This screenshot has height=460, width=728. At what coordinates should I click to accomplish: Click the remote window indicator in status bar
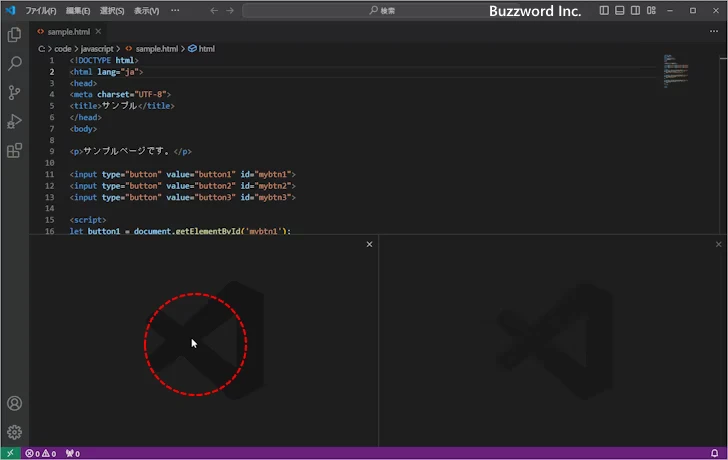point(10,453)
